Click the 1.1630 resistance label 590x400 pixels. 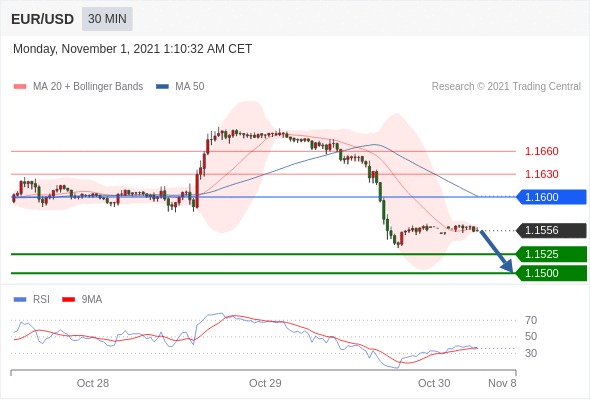[541, 174]
